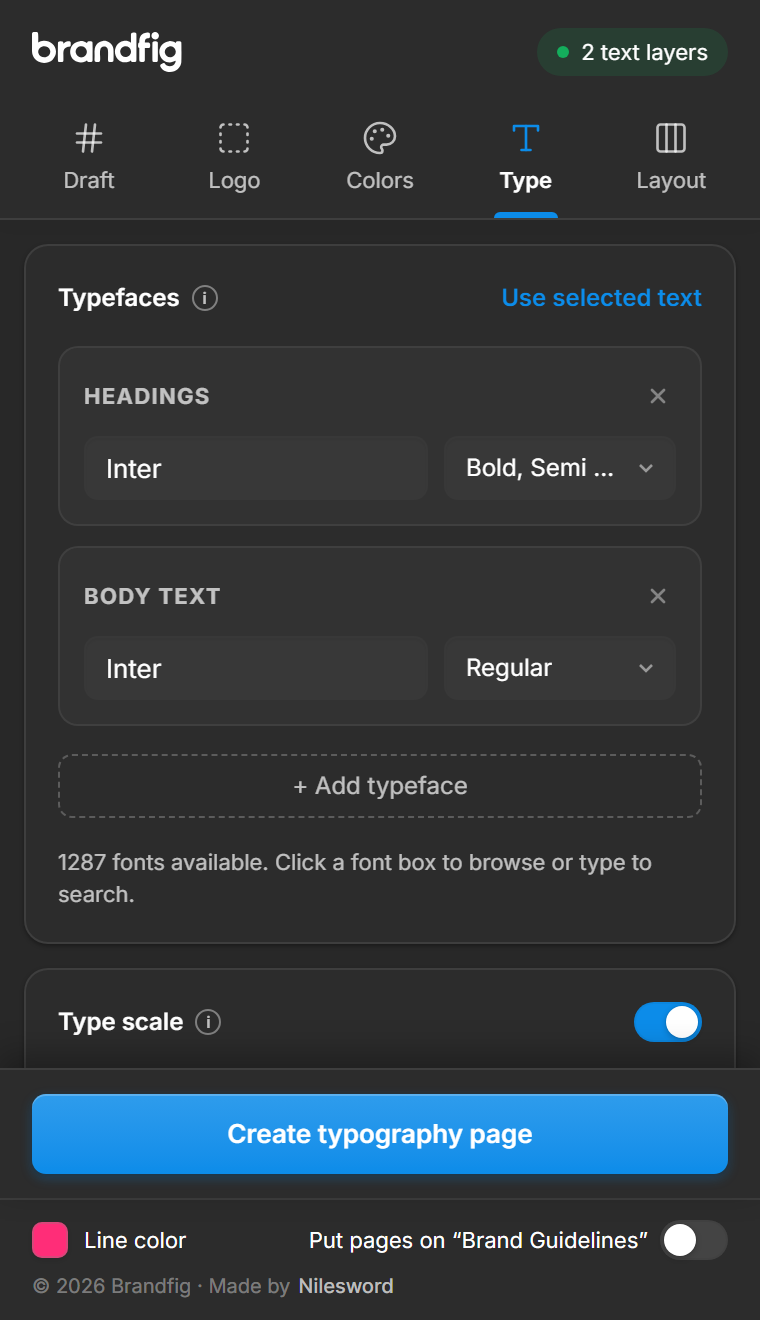Click the Line color label
This screenshot has height=1320, width=760.
(x=135, y=1240)
